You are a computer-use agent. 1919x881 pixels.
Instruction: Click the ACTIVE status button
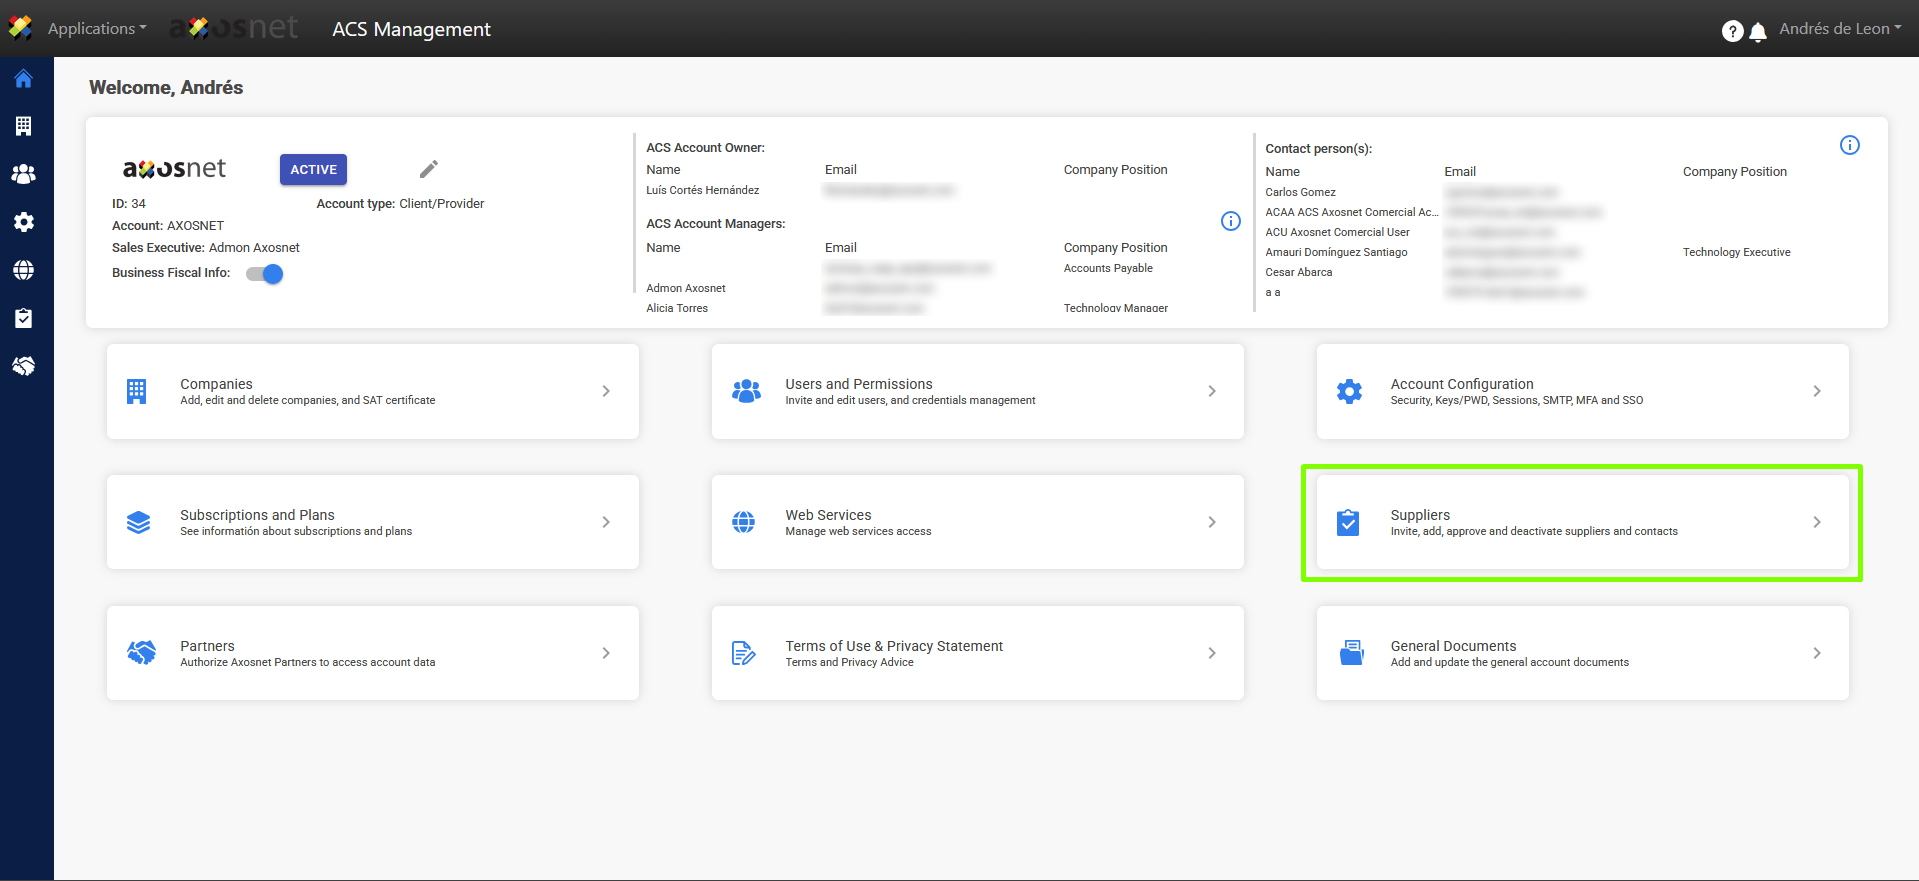[x=313, y=170]
